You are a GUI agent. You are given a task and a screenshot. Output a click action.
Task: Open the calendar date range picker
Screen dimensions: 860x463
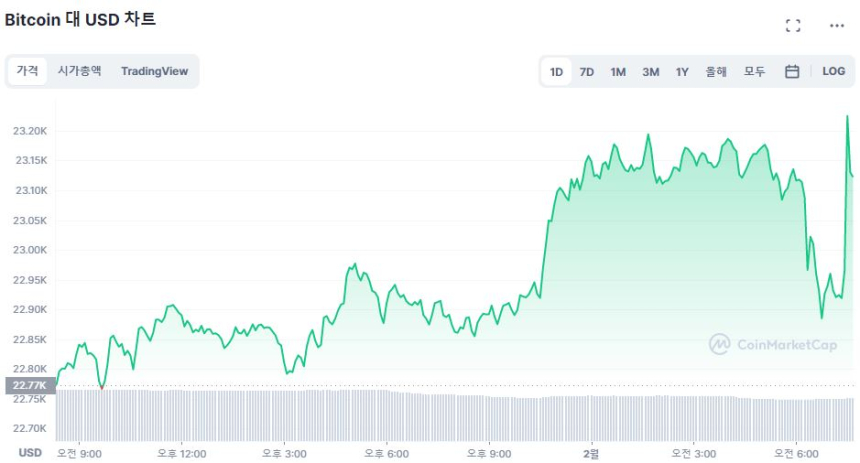click(792, 72)
